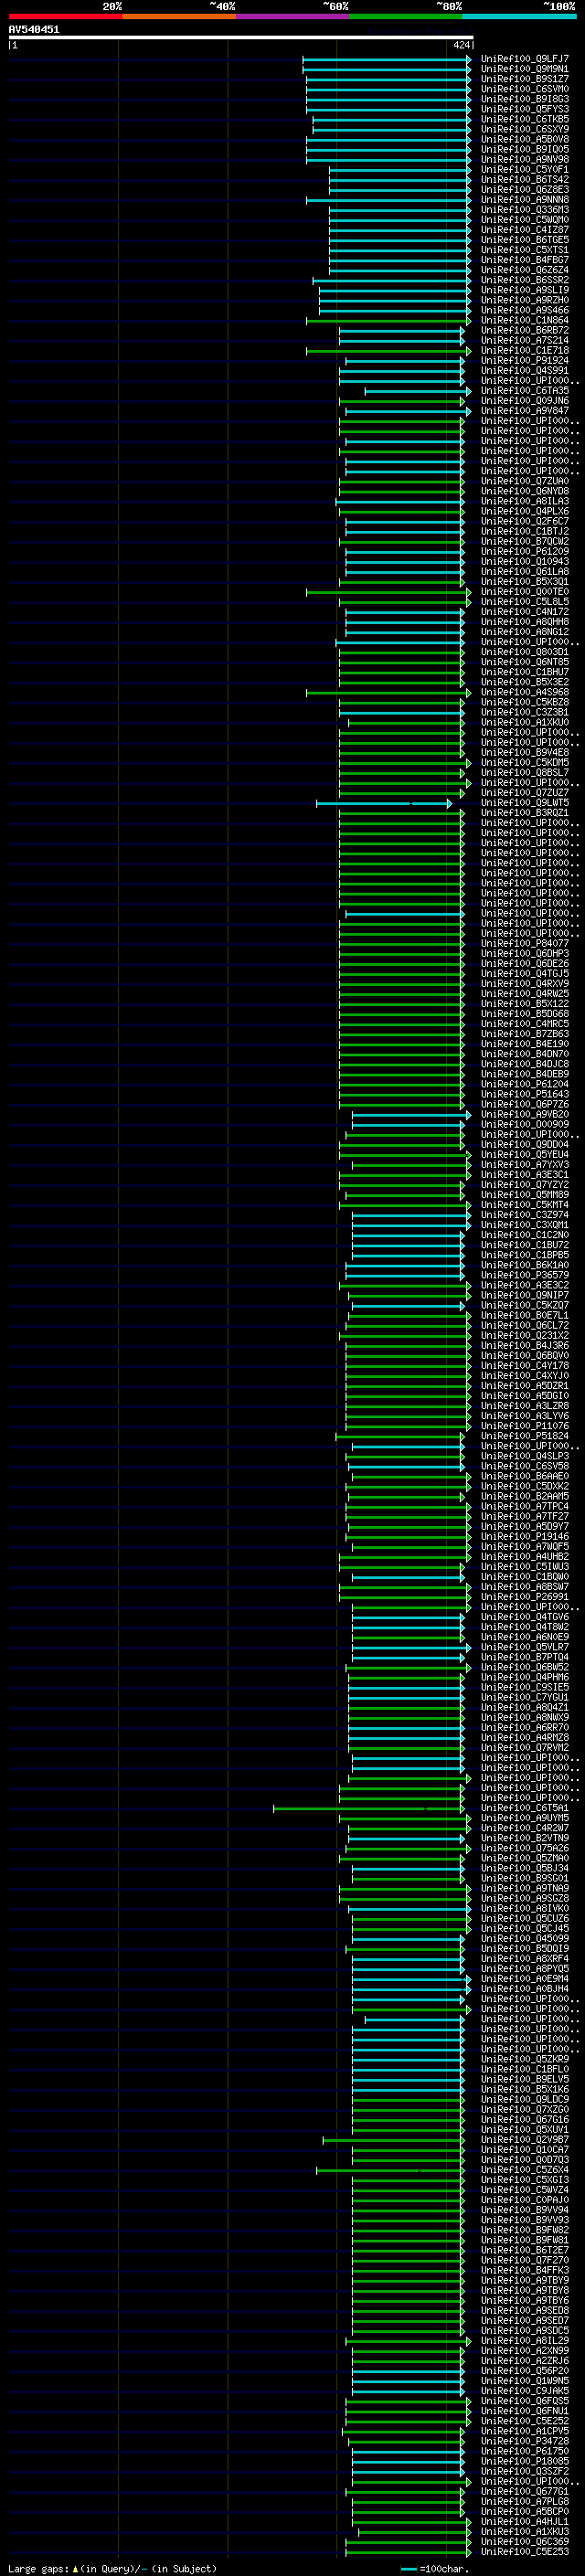
Task: Select the UniRef100_C5KMT4 label
Action: click(x=524, y=1204)
